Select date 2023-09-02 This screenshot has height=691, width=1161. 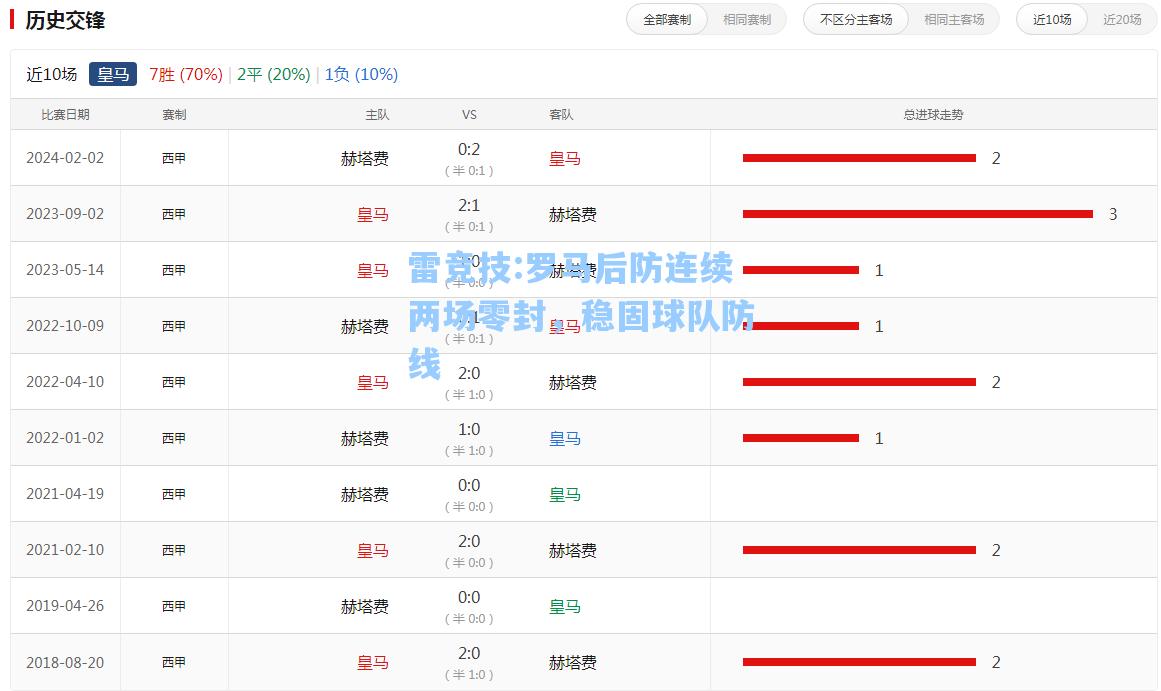[x=65, y=214]
